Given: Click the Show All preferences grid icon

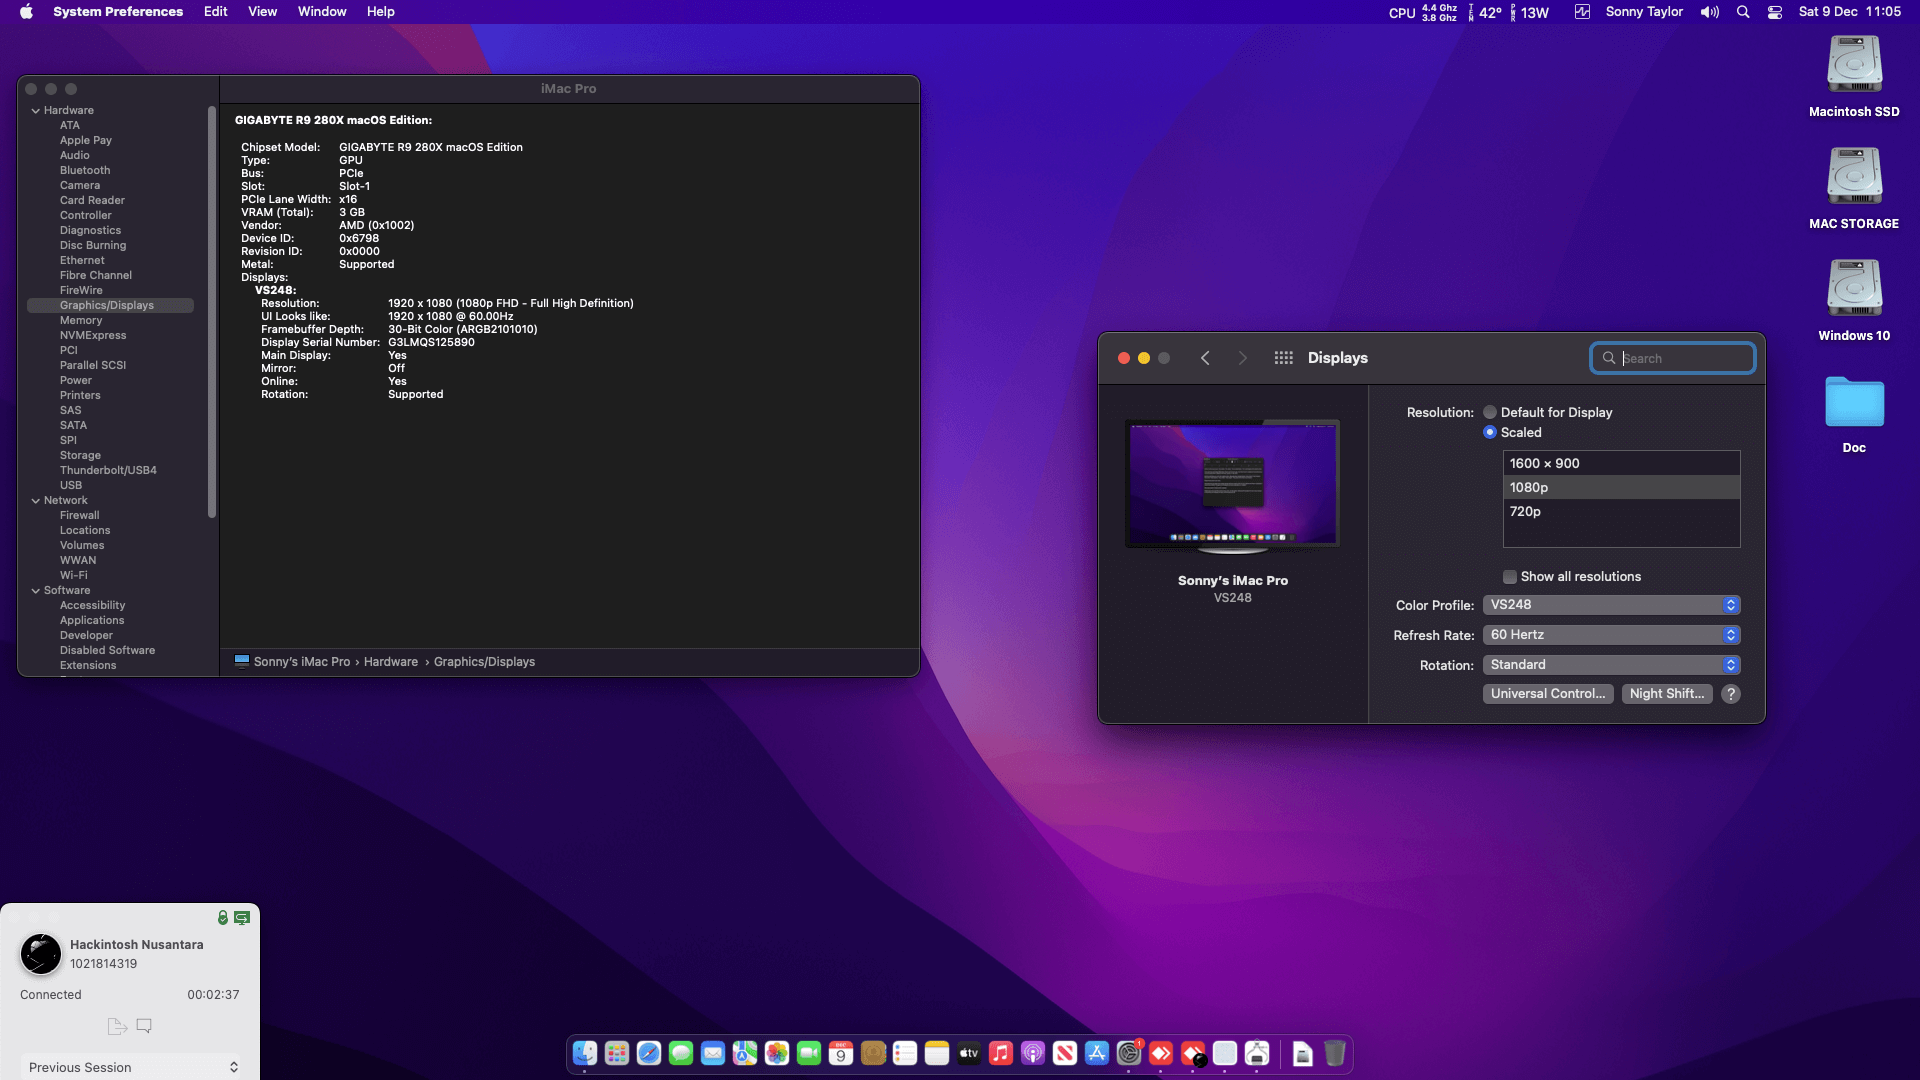Looking at the screenshot, I should [1283, 358].
